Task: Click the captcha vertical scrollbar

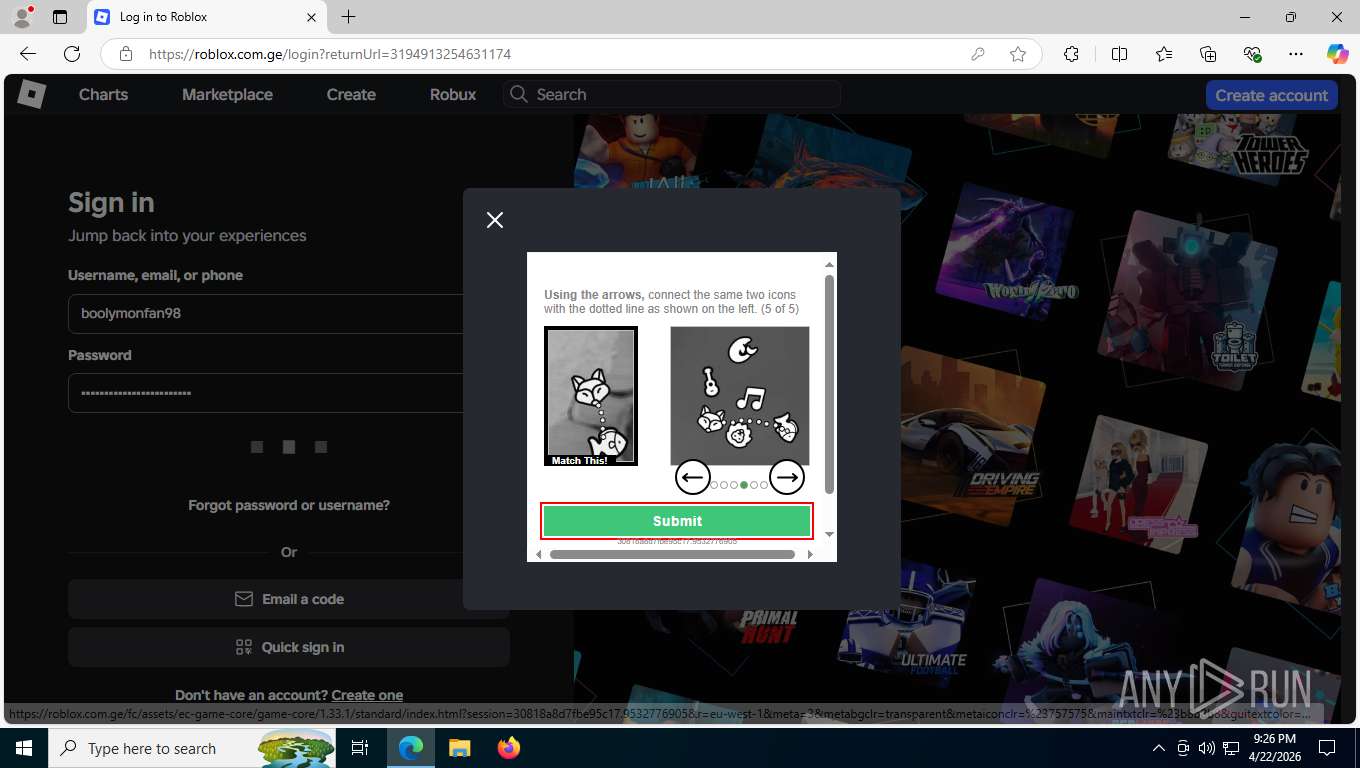Action: click(829, 385)
